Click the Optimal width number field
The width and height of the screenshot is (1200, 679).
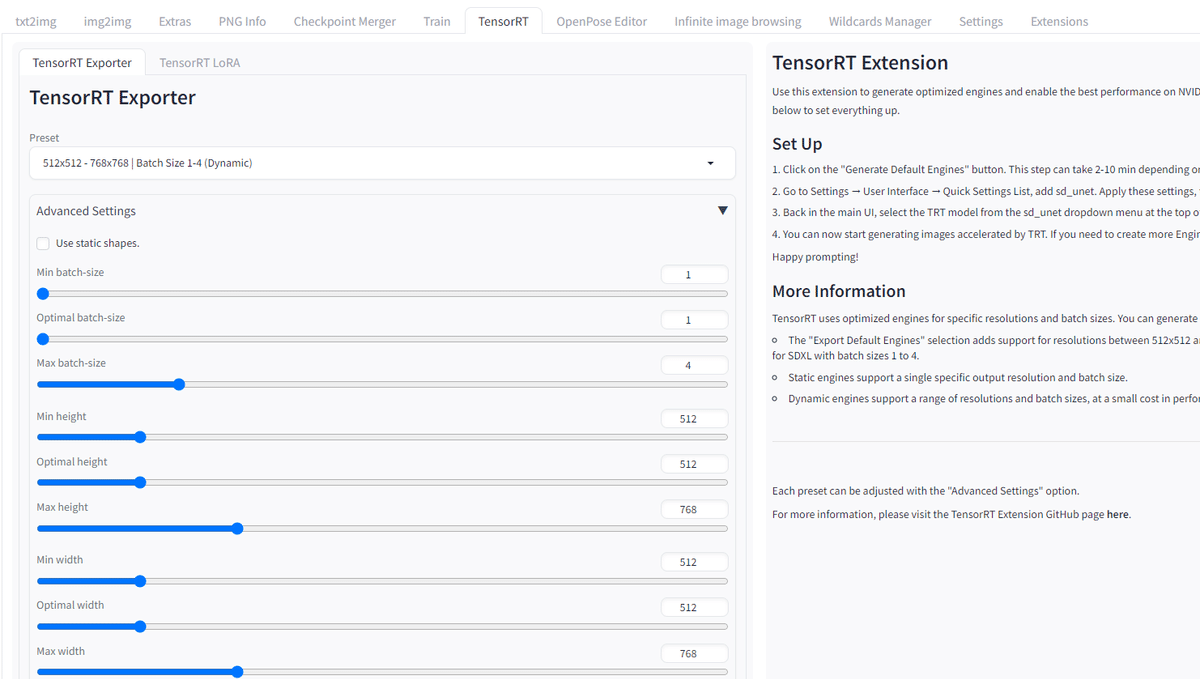pos(694,607)
